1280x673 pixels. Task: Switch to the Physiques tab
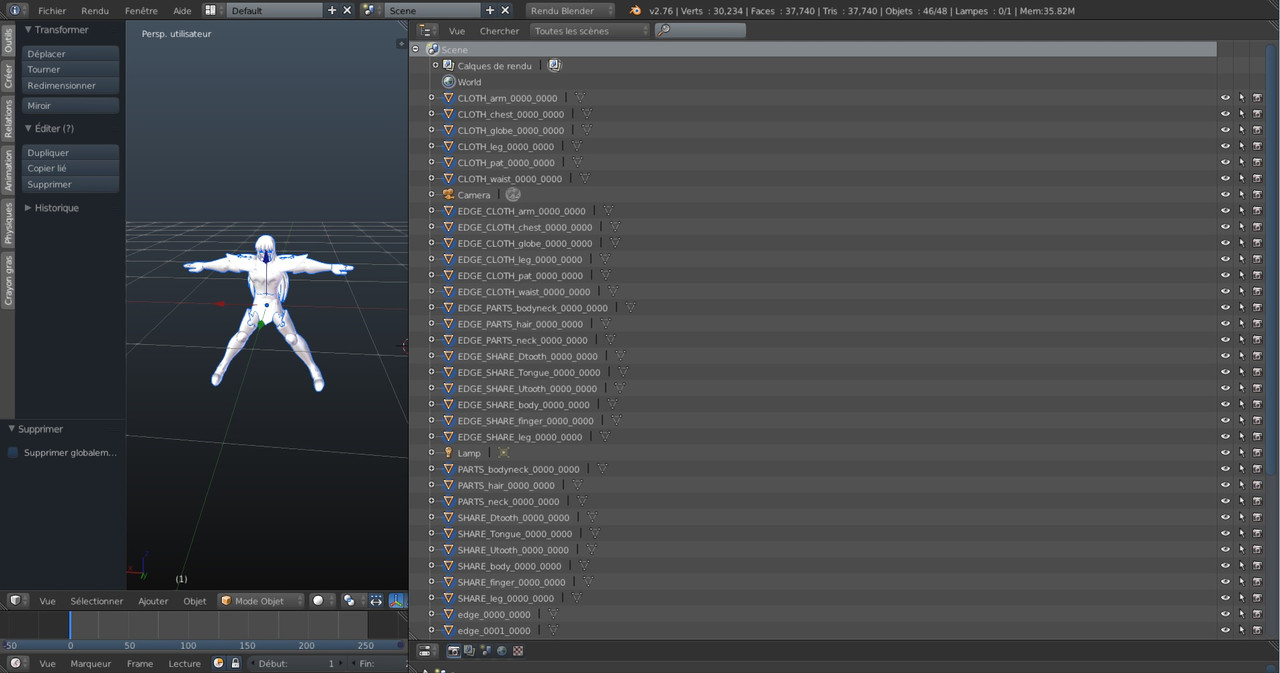click(8, 223)
